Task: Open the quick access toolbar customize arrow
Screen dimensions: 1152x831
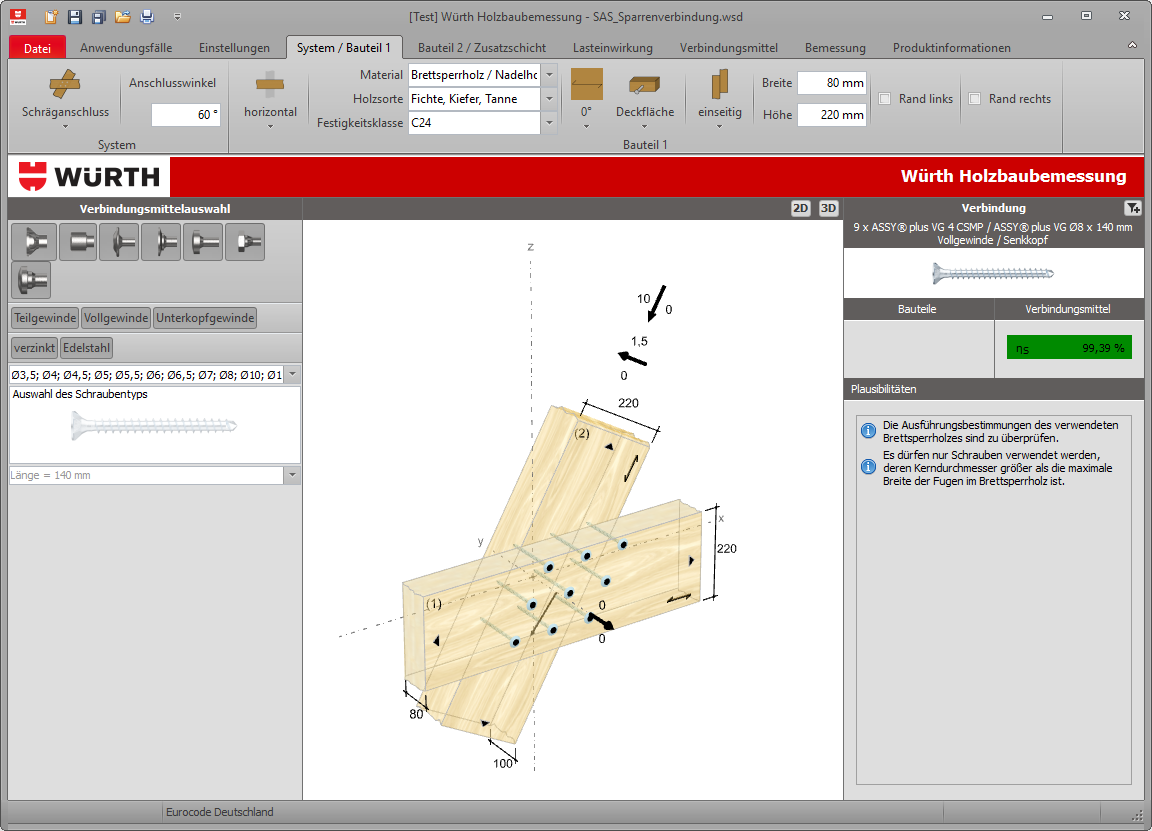Action: tap(177, 16)
